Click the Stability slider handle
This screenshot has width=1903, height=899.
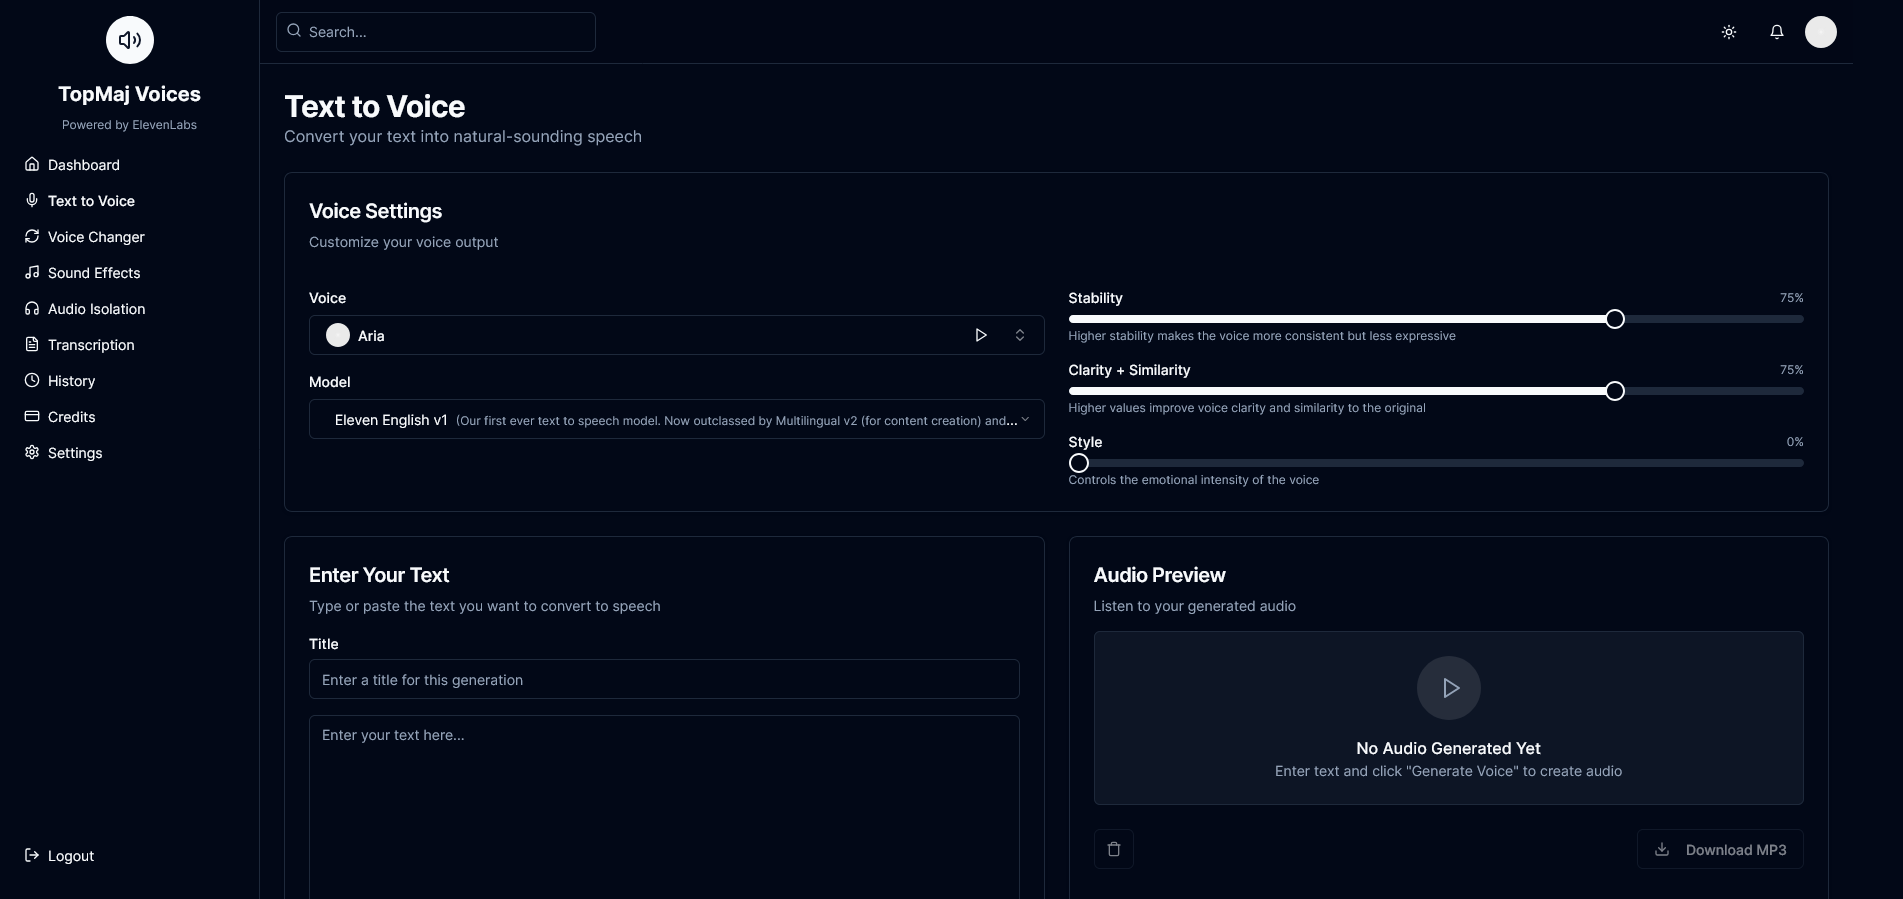(1614, 319)
